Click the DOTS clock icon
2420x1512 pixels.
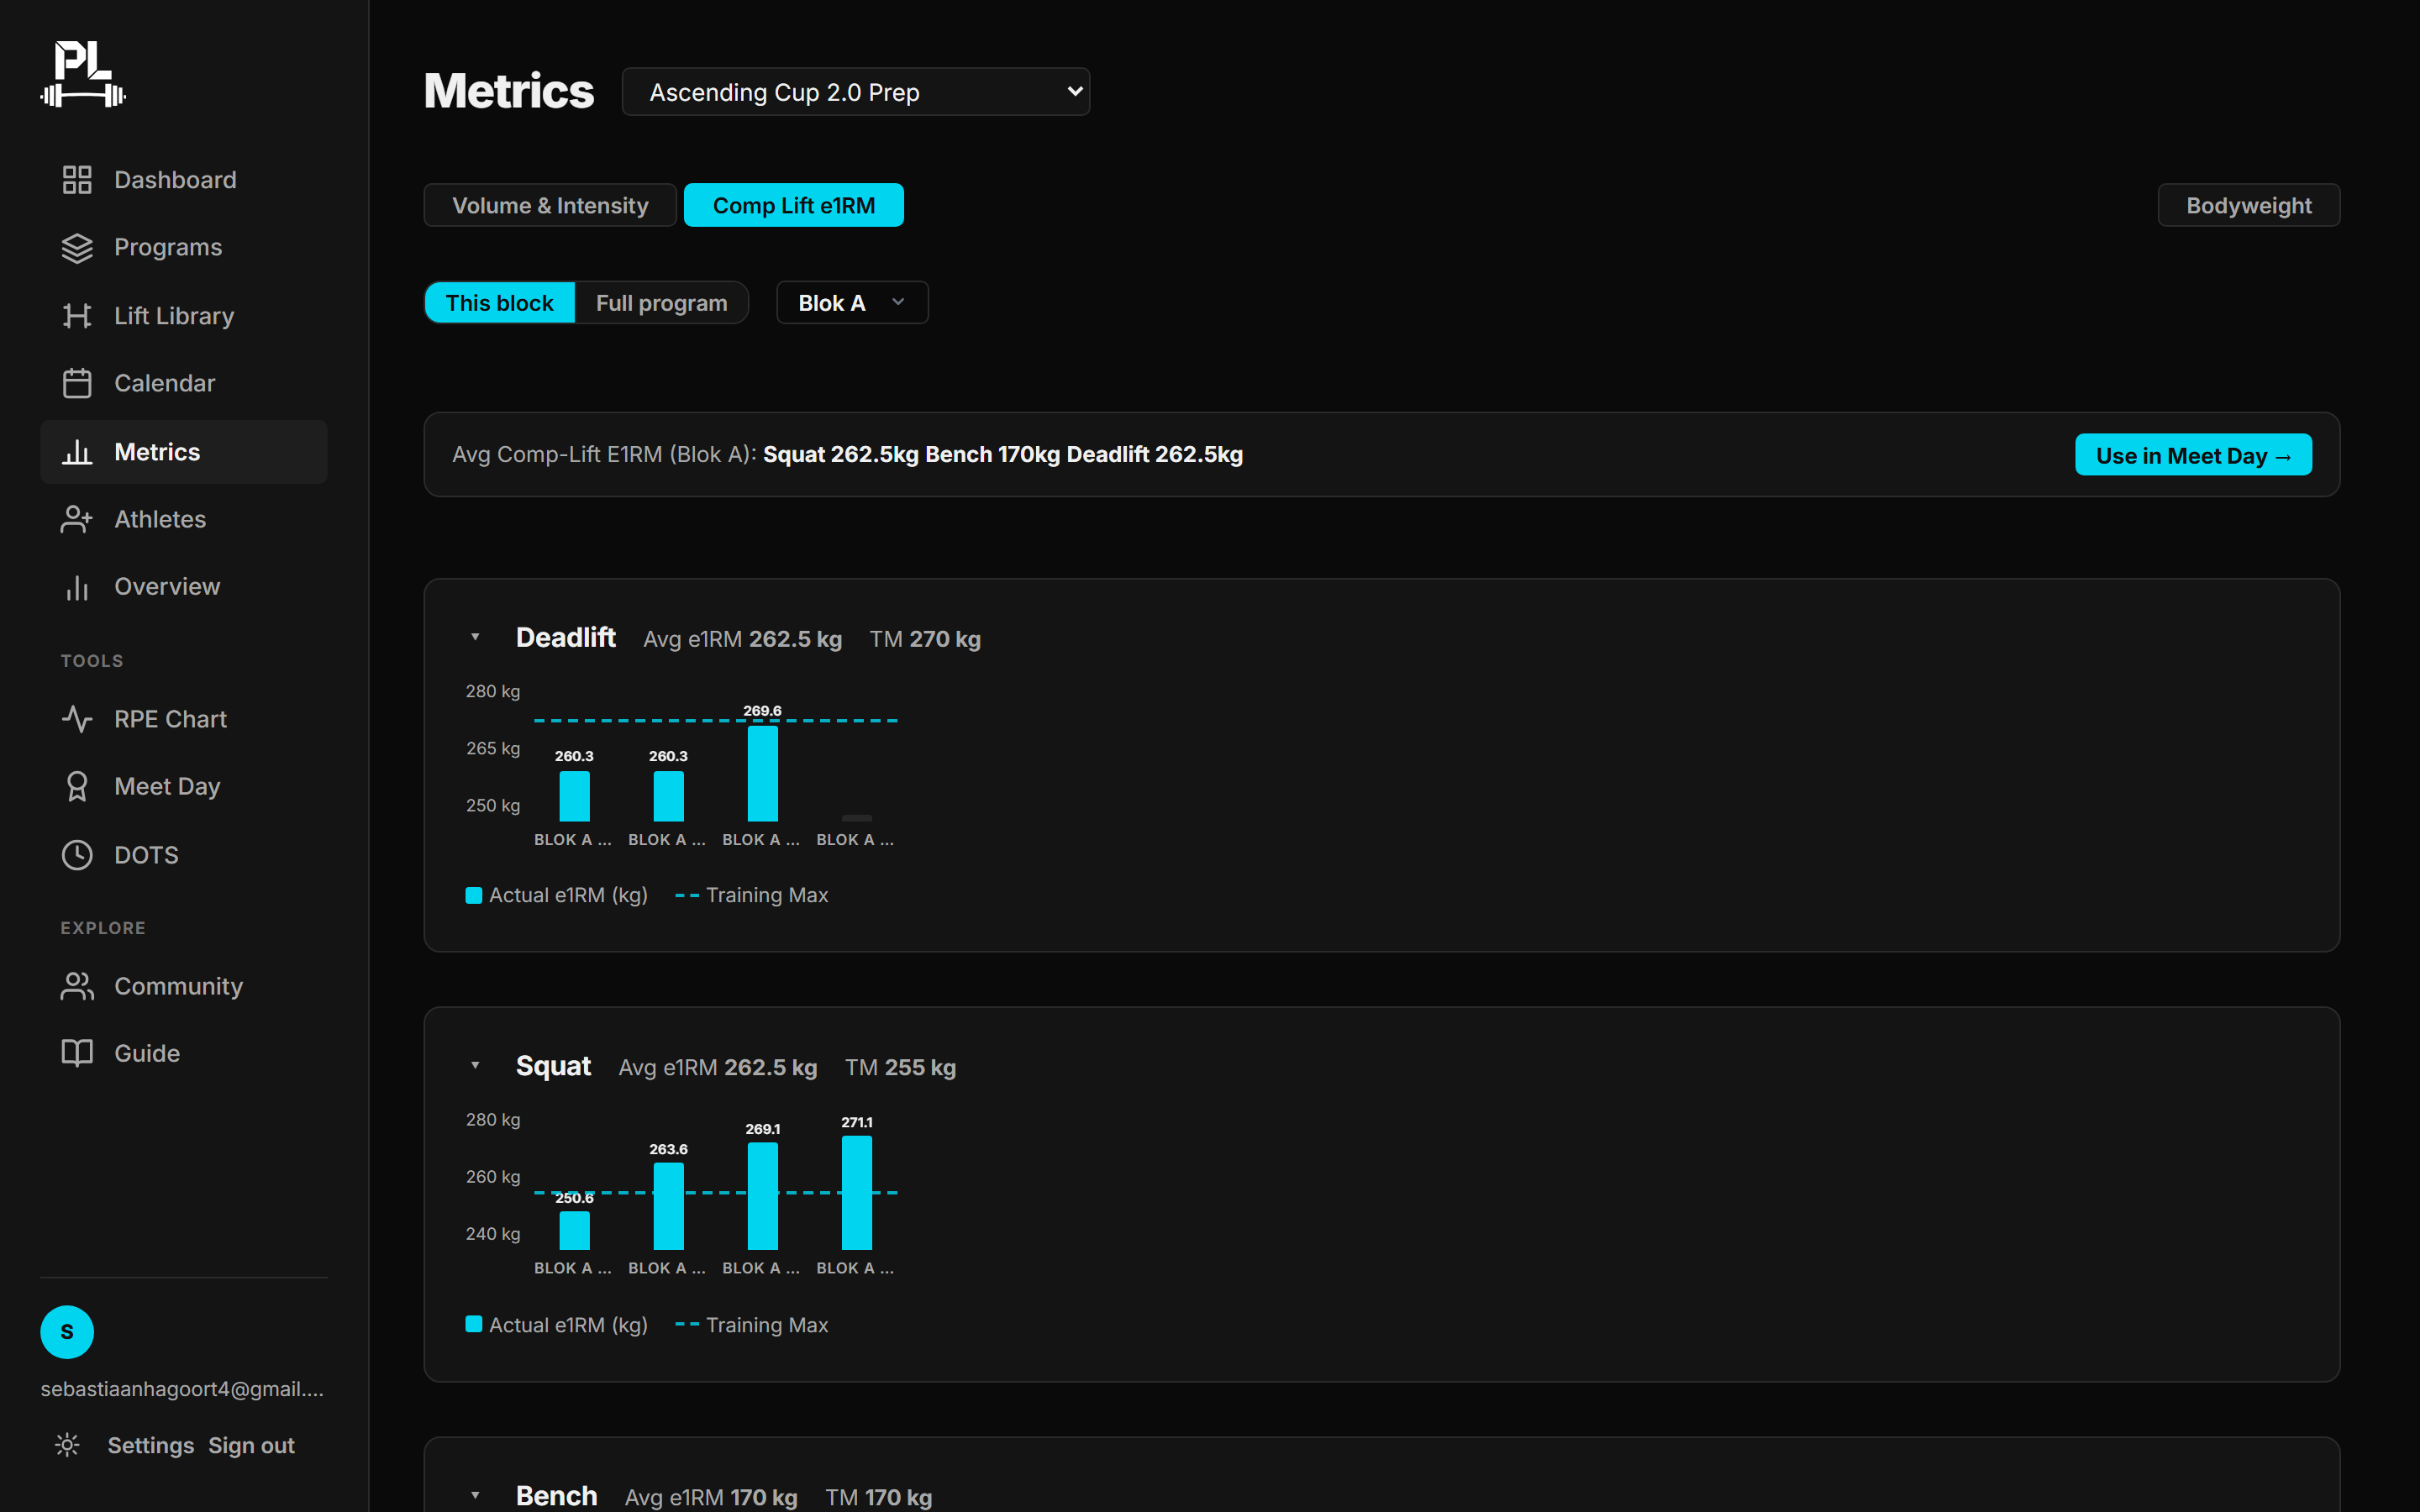pyautogui.click(x=77, y=855)
